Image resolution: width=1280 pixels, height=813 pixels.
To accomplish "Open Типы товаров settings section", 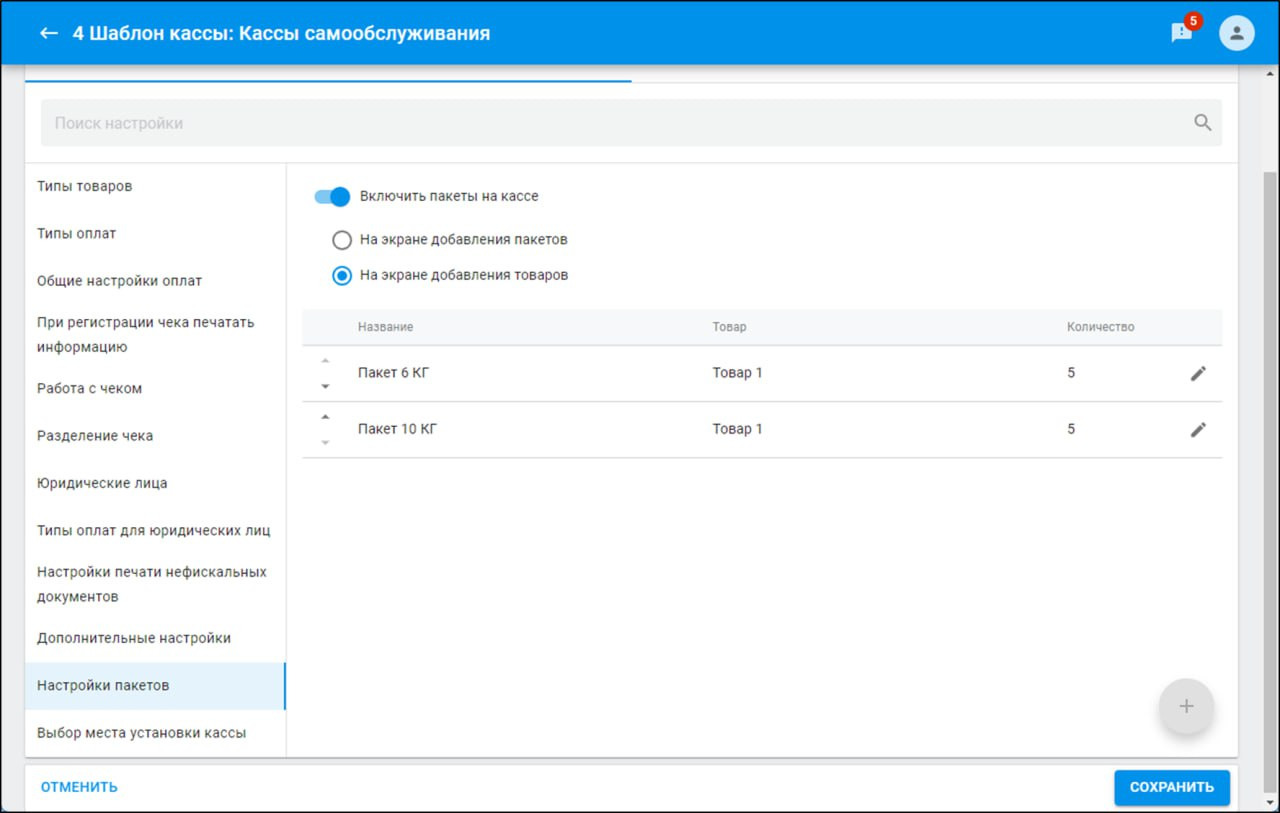I will 85,186.
